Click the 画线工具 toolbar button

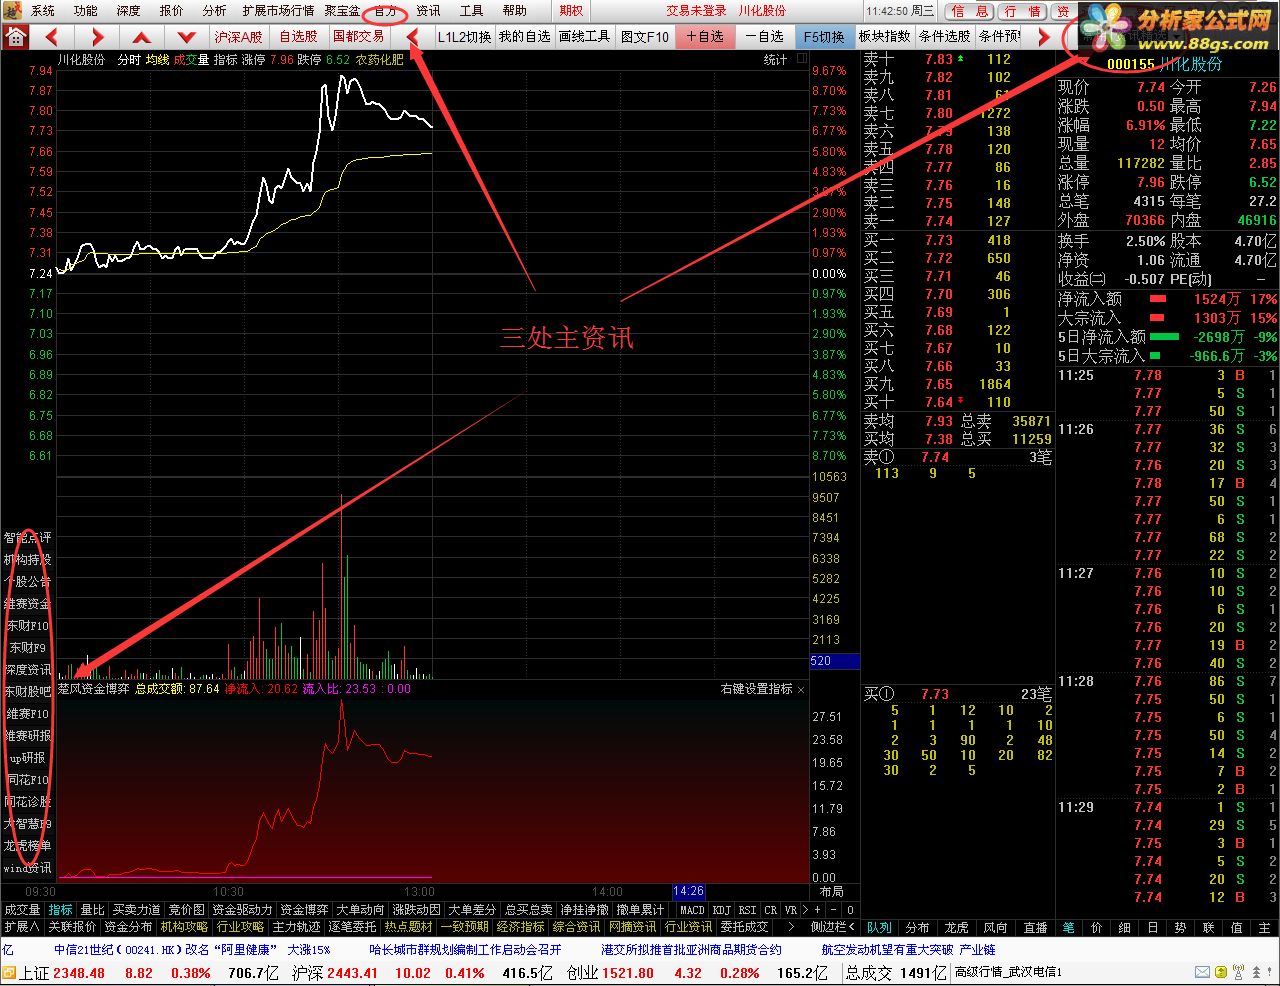[x=584, y=37]
